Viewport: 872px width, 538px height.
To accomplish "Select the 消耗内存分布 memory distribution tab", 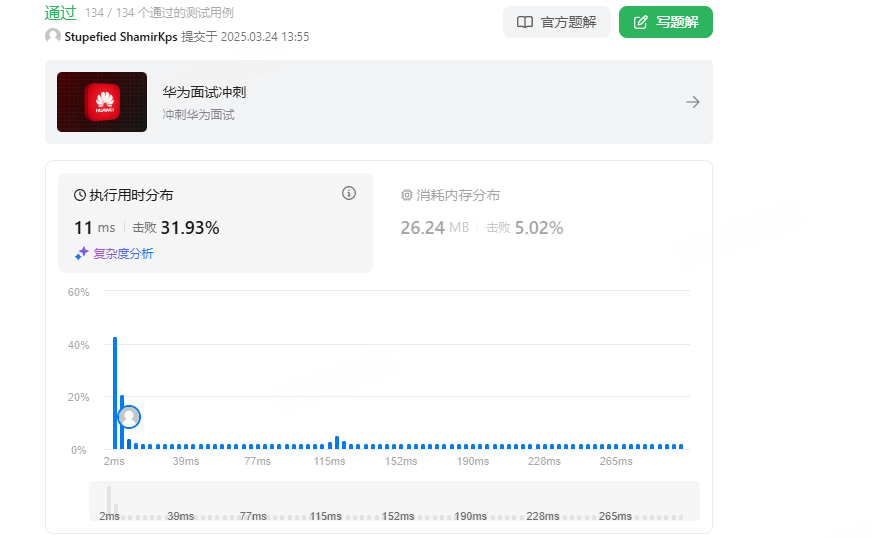I will pos(450,195).
